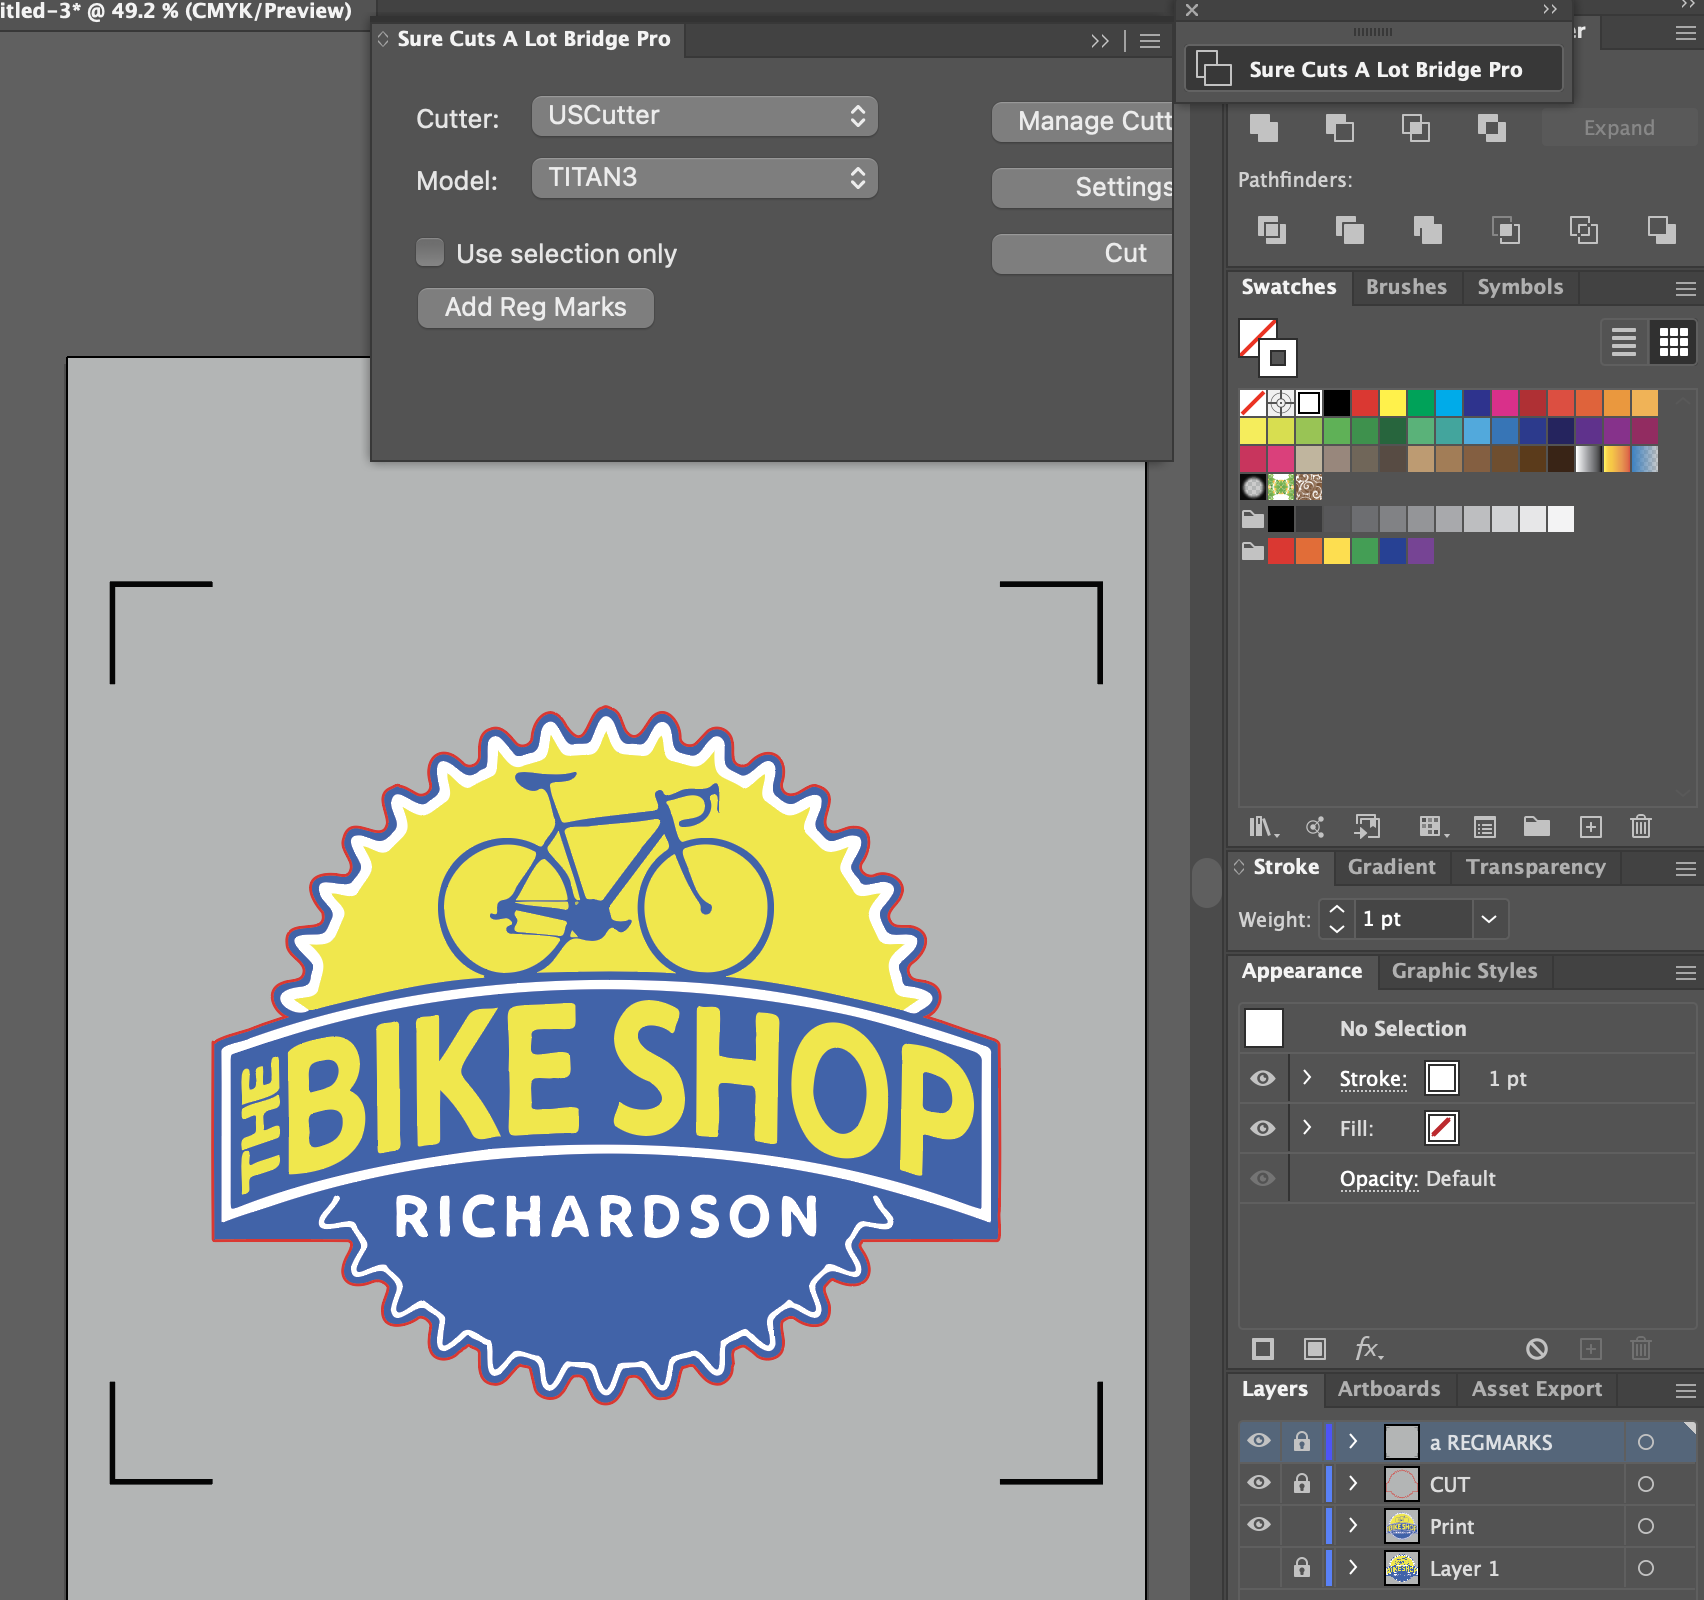Expand the Stroke row in Appearance panel
The image size is (1704, 1600).
(1307, 1077)
